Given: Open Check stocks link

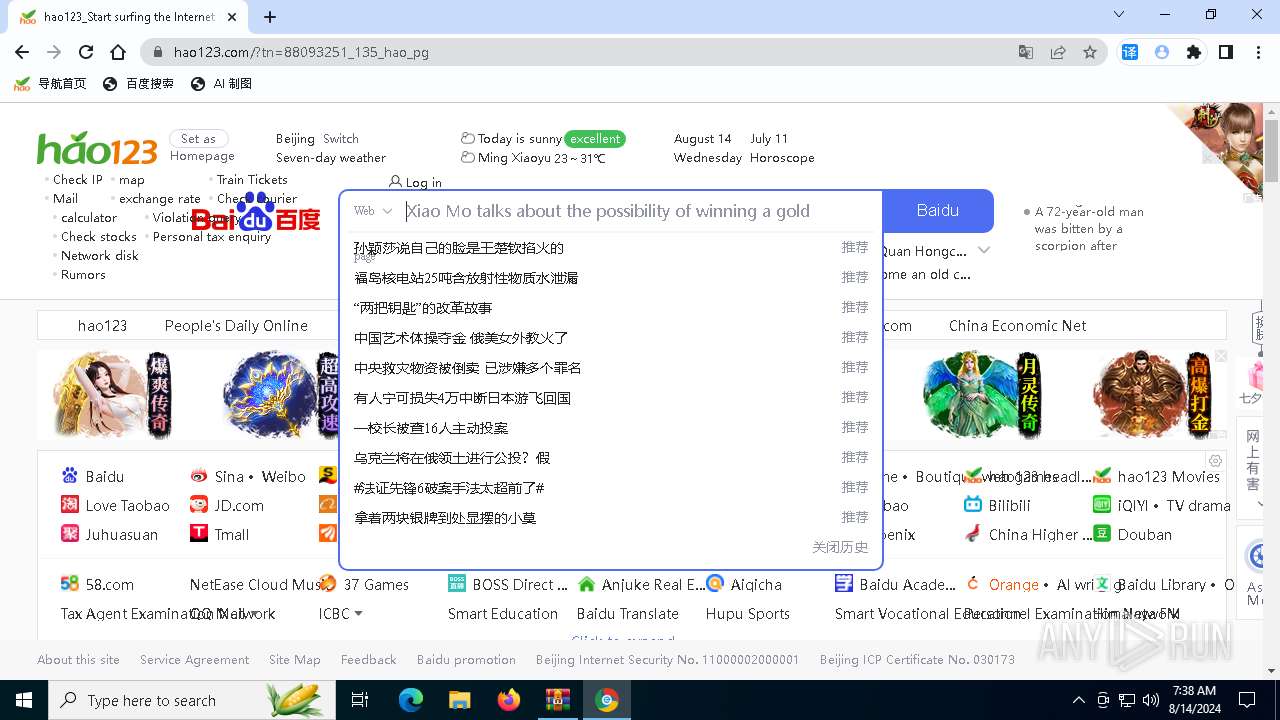Looking at the screenshot, I should click(98, 237).
